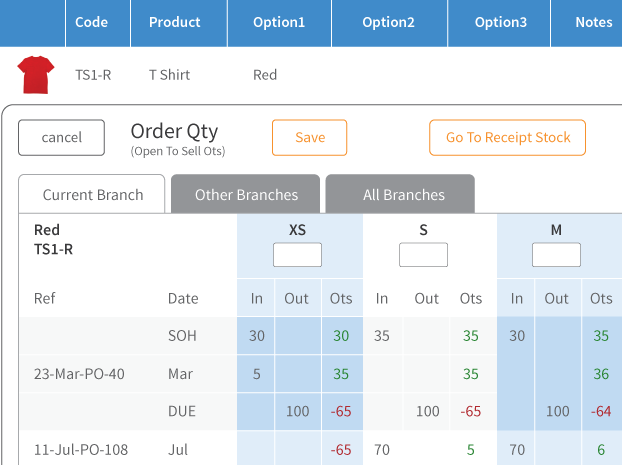
Task: Save the order quantities
Action: (x=309, y=138)
